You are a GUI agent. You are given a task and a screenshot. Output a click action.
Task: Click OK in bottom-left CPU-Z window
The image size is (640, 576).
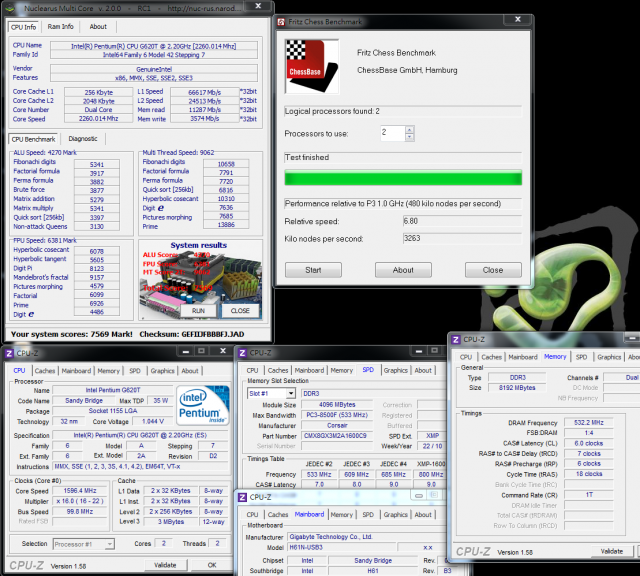tap(212, 565)
